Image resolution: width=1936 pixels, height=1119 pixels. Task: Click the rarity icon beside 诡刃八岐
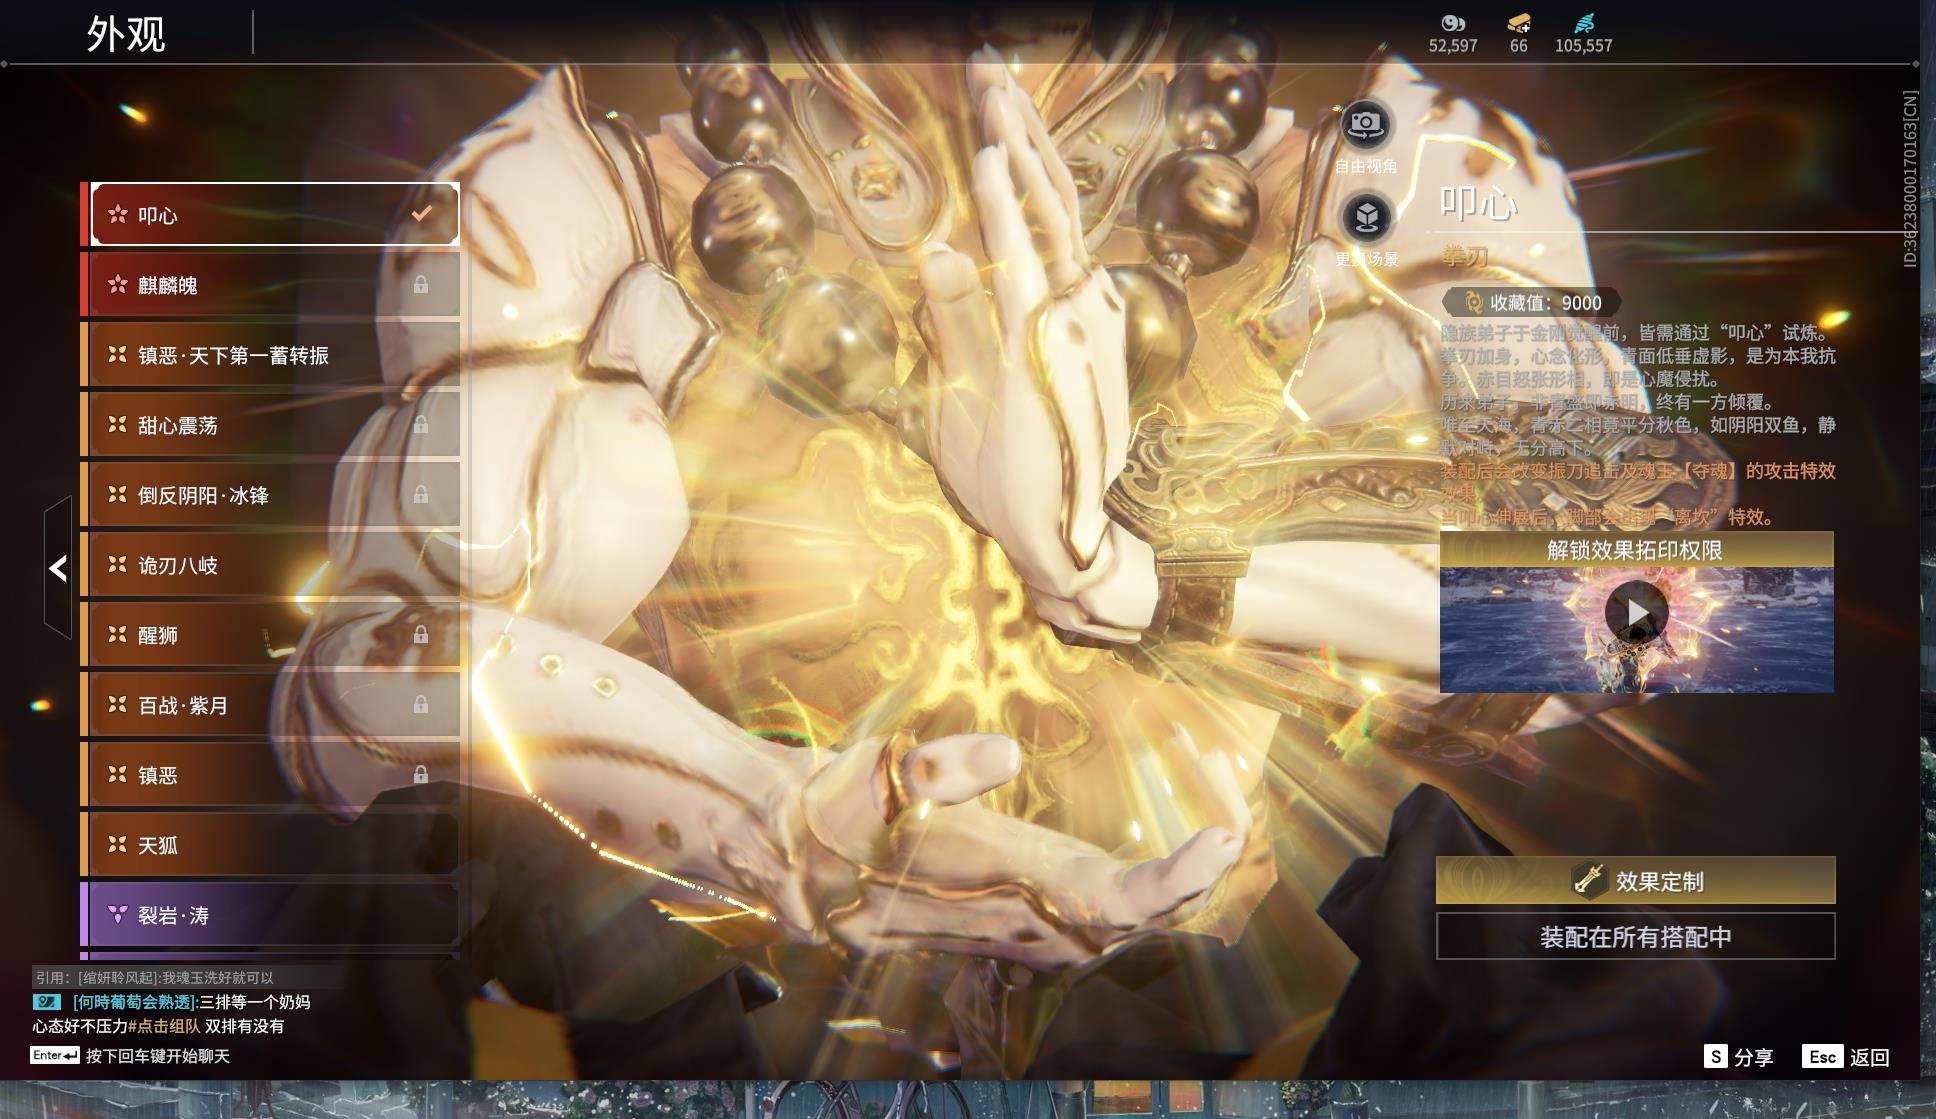118,565
